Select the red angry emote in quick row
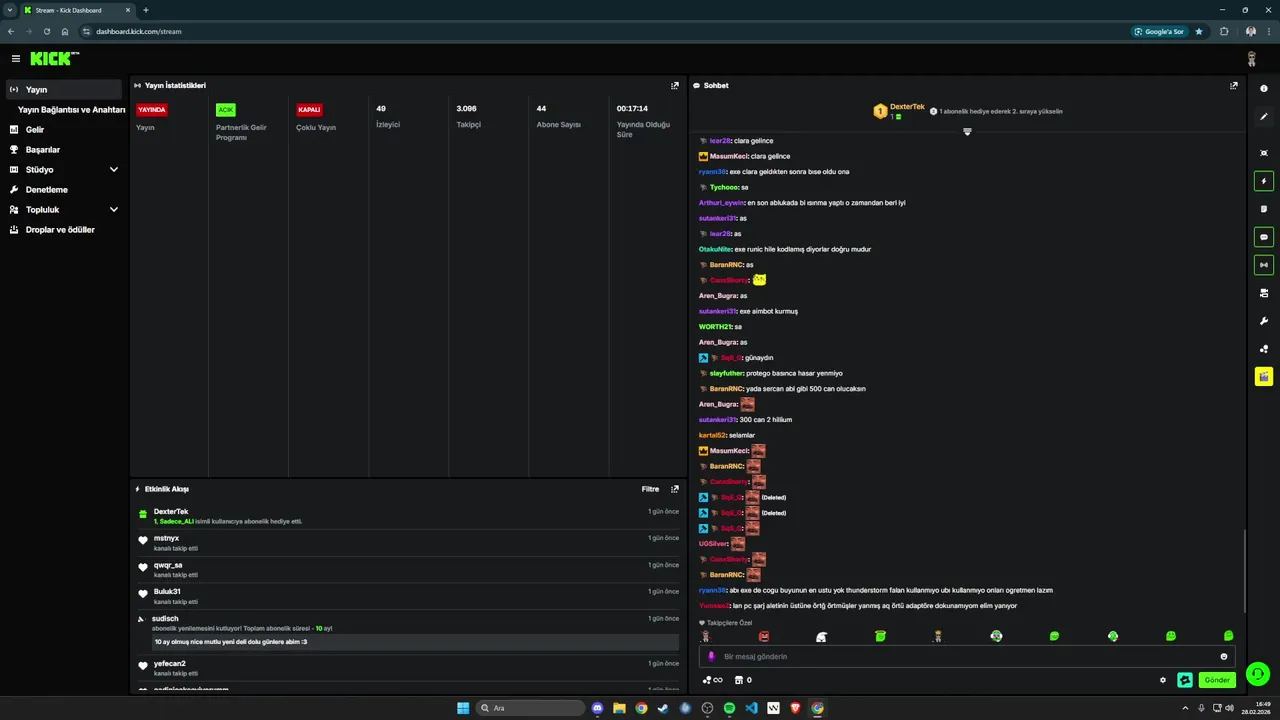 (x=764, y=636)
